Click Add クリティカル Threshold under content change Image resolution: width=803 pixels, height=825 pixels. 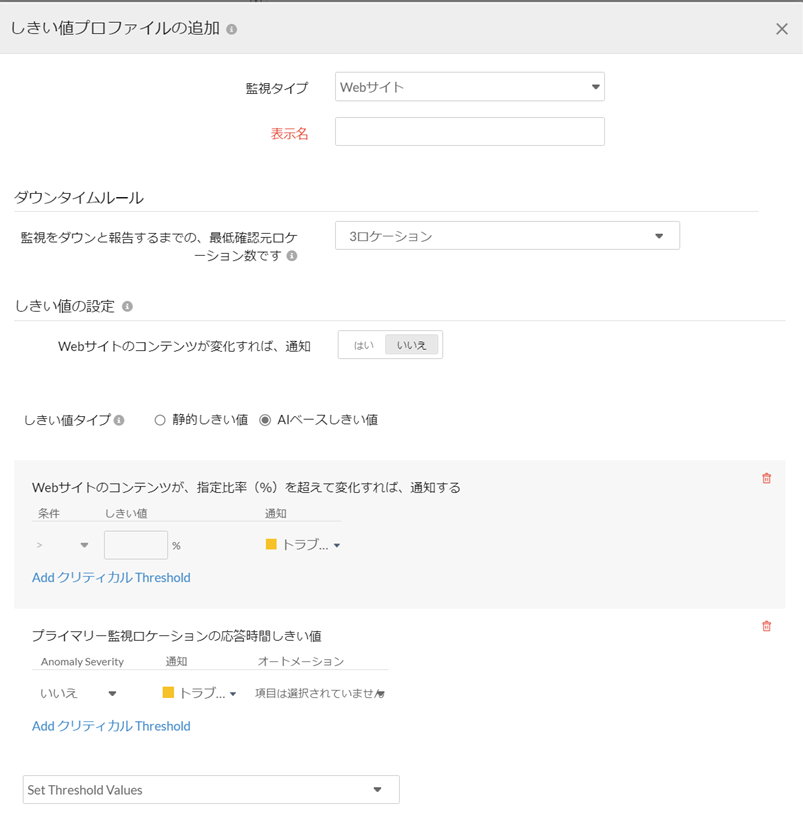pyautogui.click(x=111, y=577)
